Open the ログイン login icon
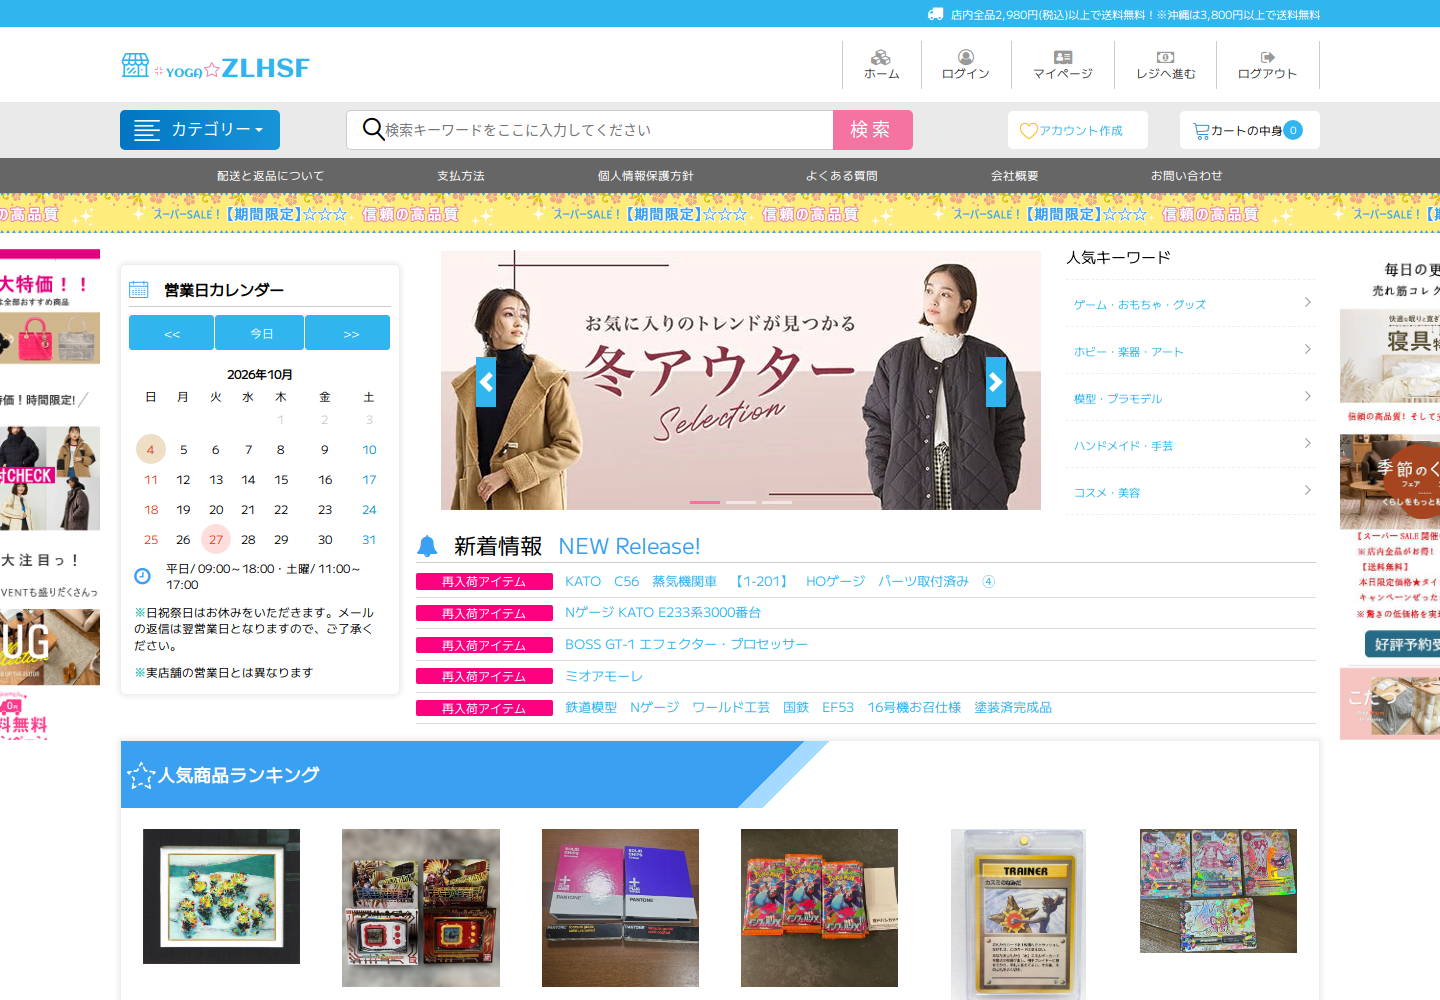The image size is (1440, 1000). coord(965,57)
